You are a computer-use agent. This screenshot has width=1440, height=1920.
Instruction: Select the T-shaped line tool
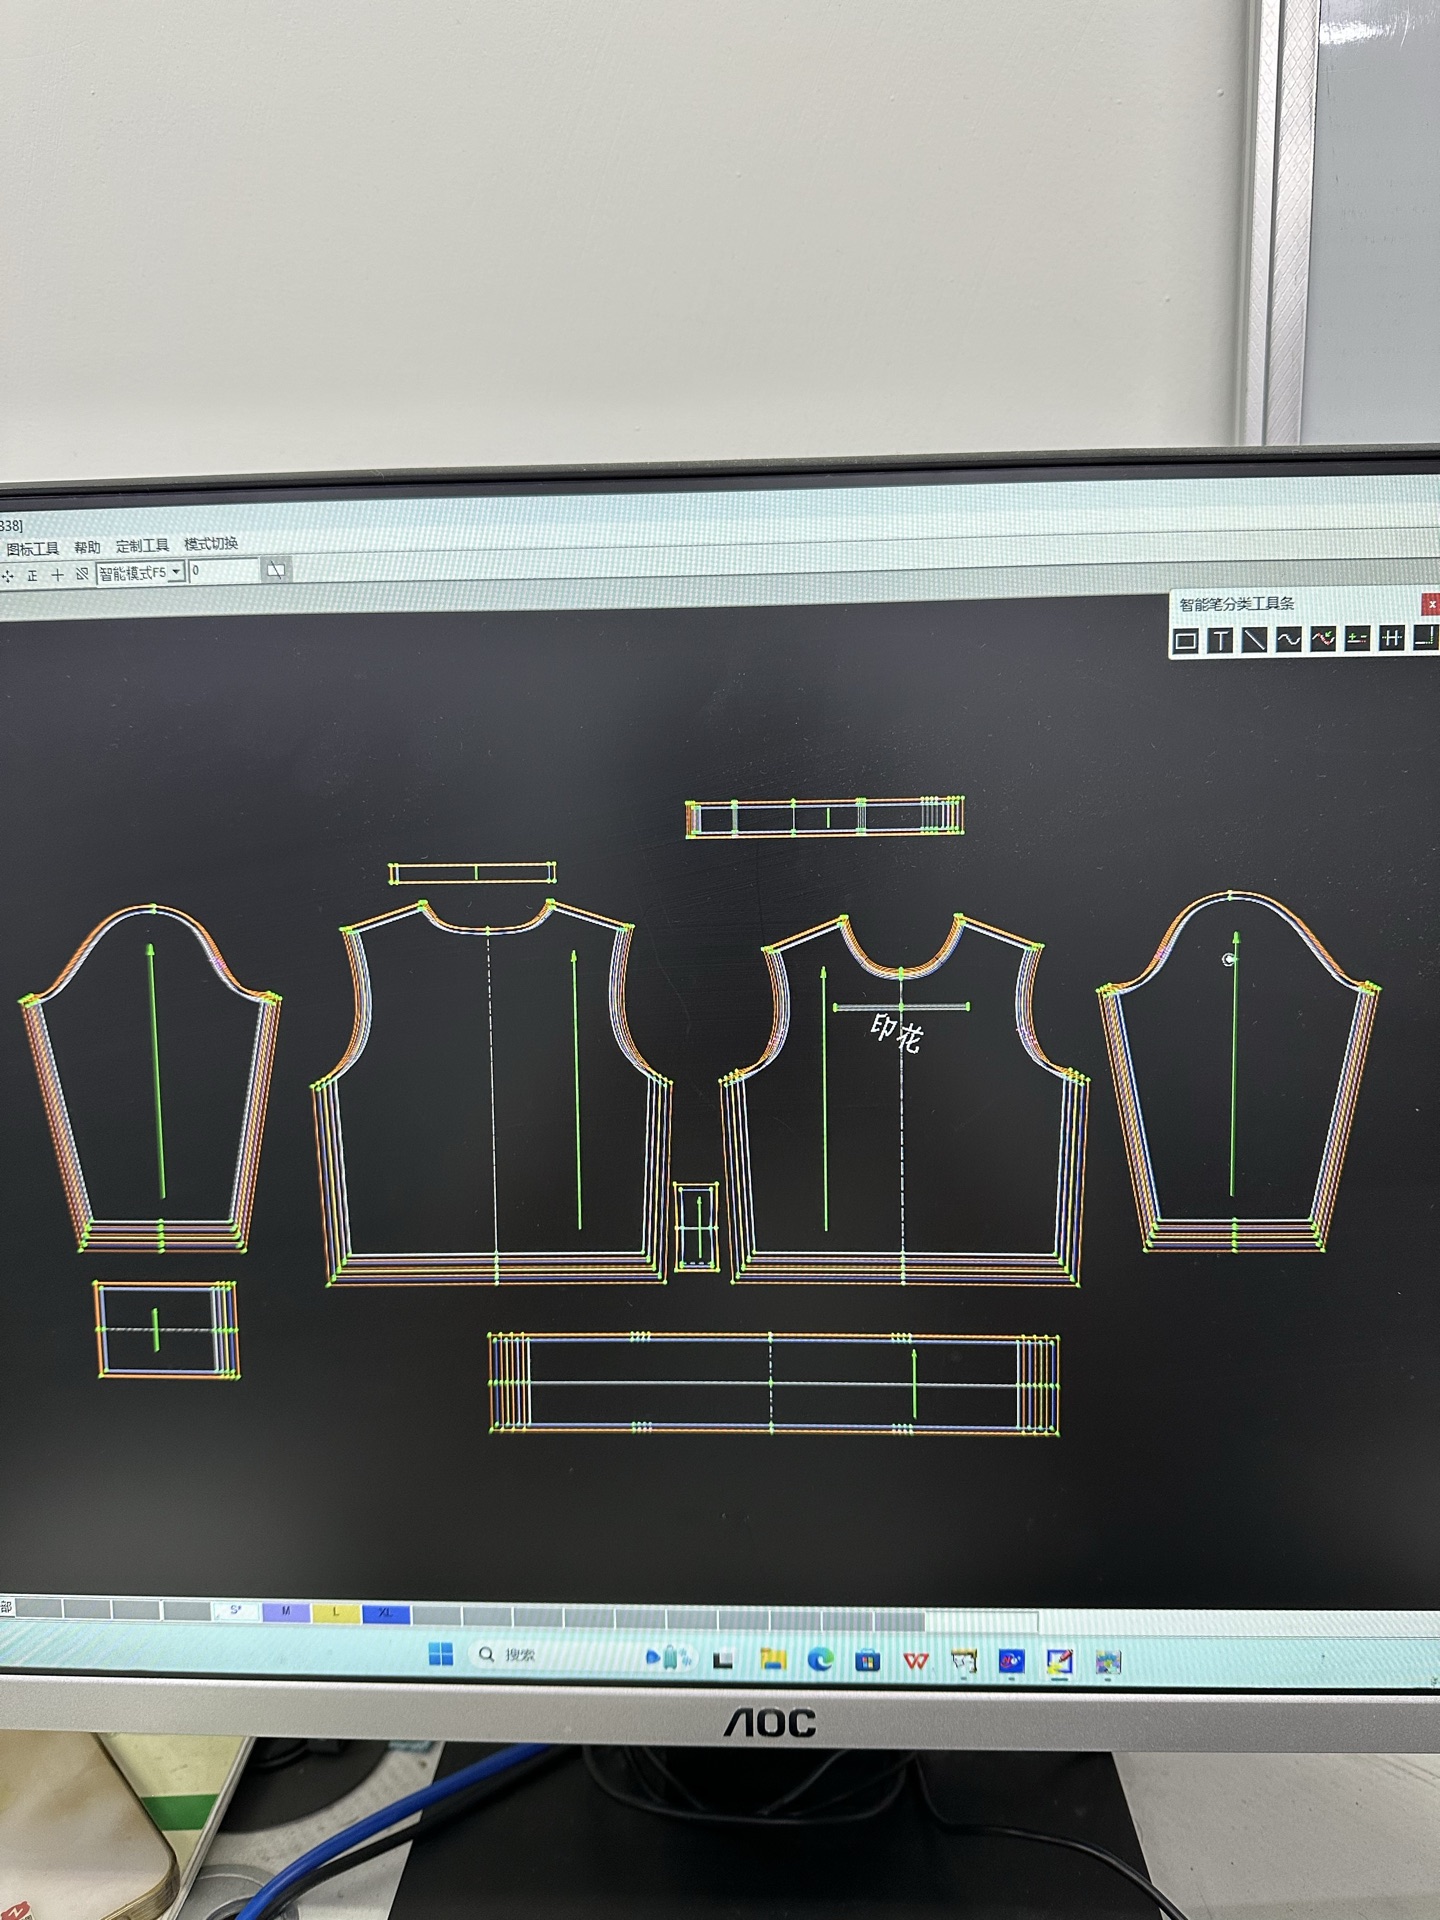(1220, 640)
